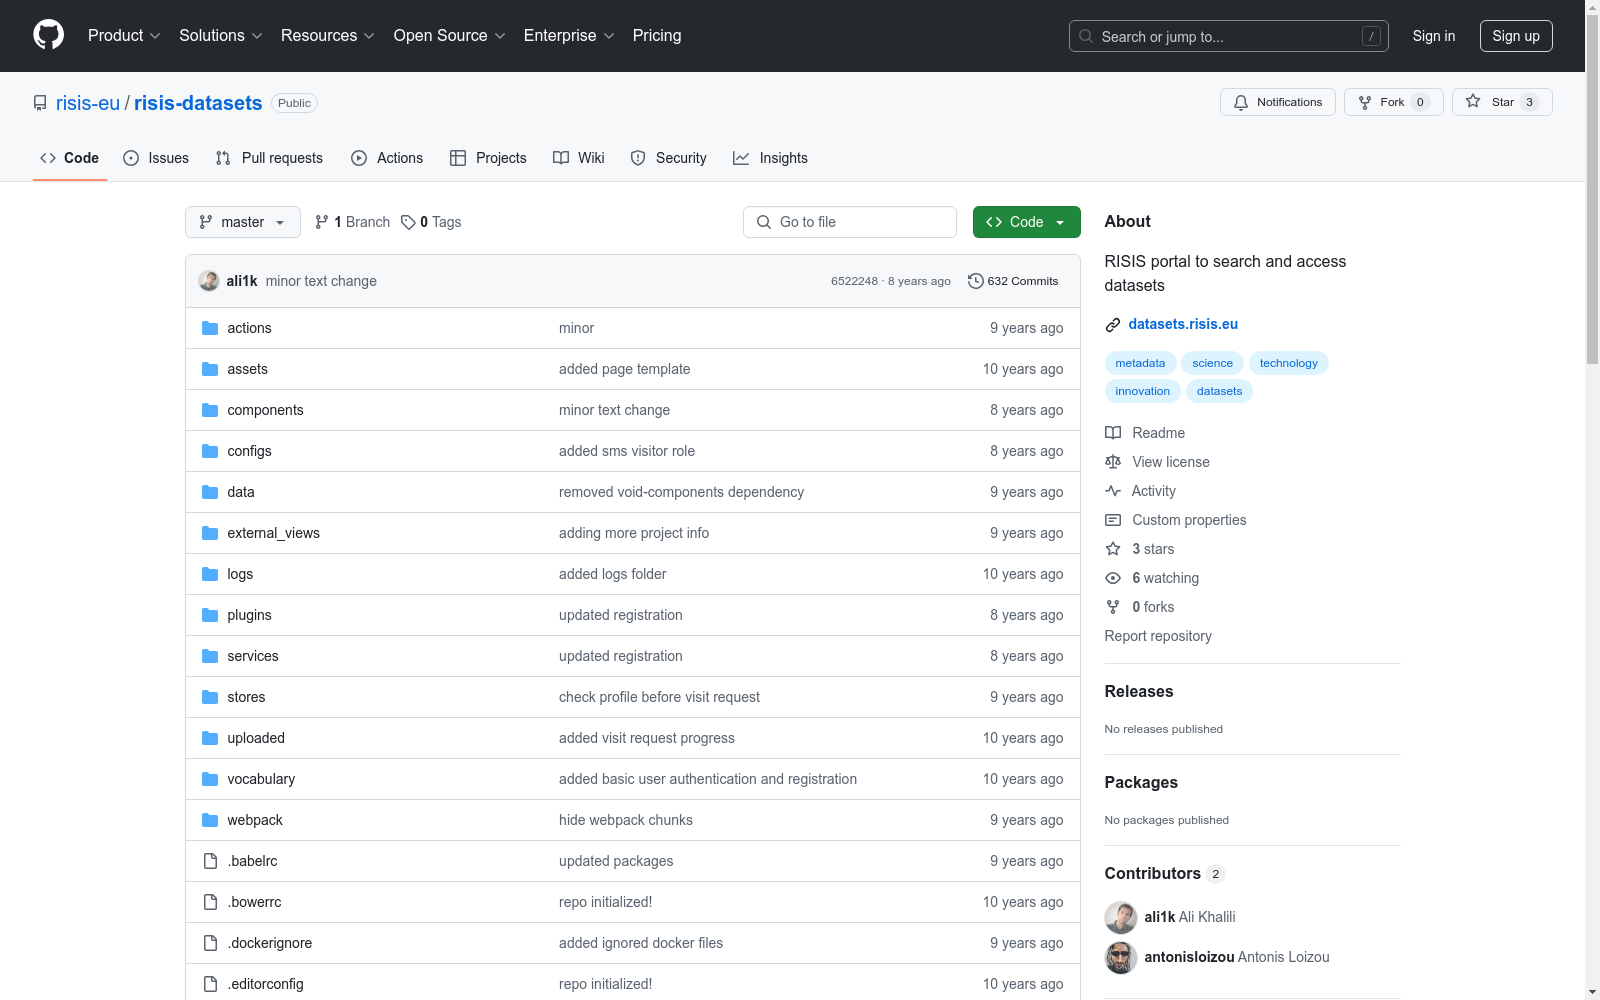Click the Sign up button
The width and height of the screenshot is (1600, 1000).
[x=1516, y=36]
